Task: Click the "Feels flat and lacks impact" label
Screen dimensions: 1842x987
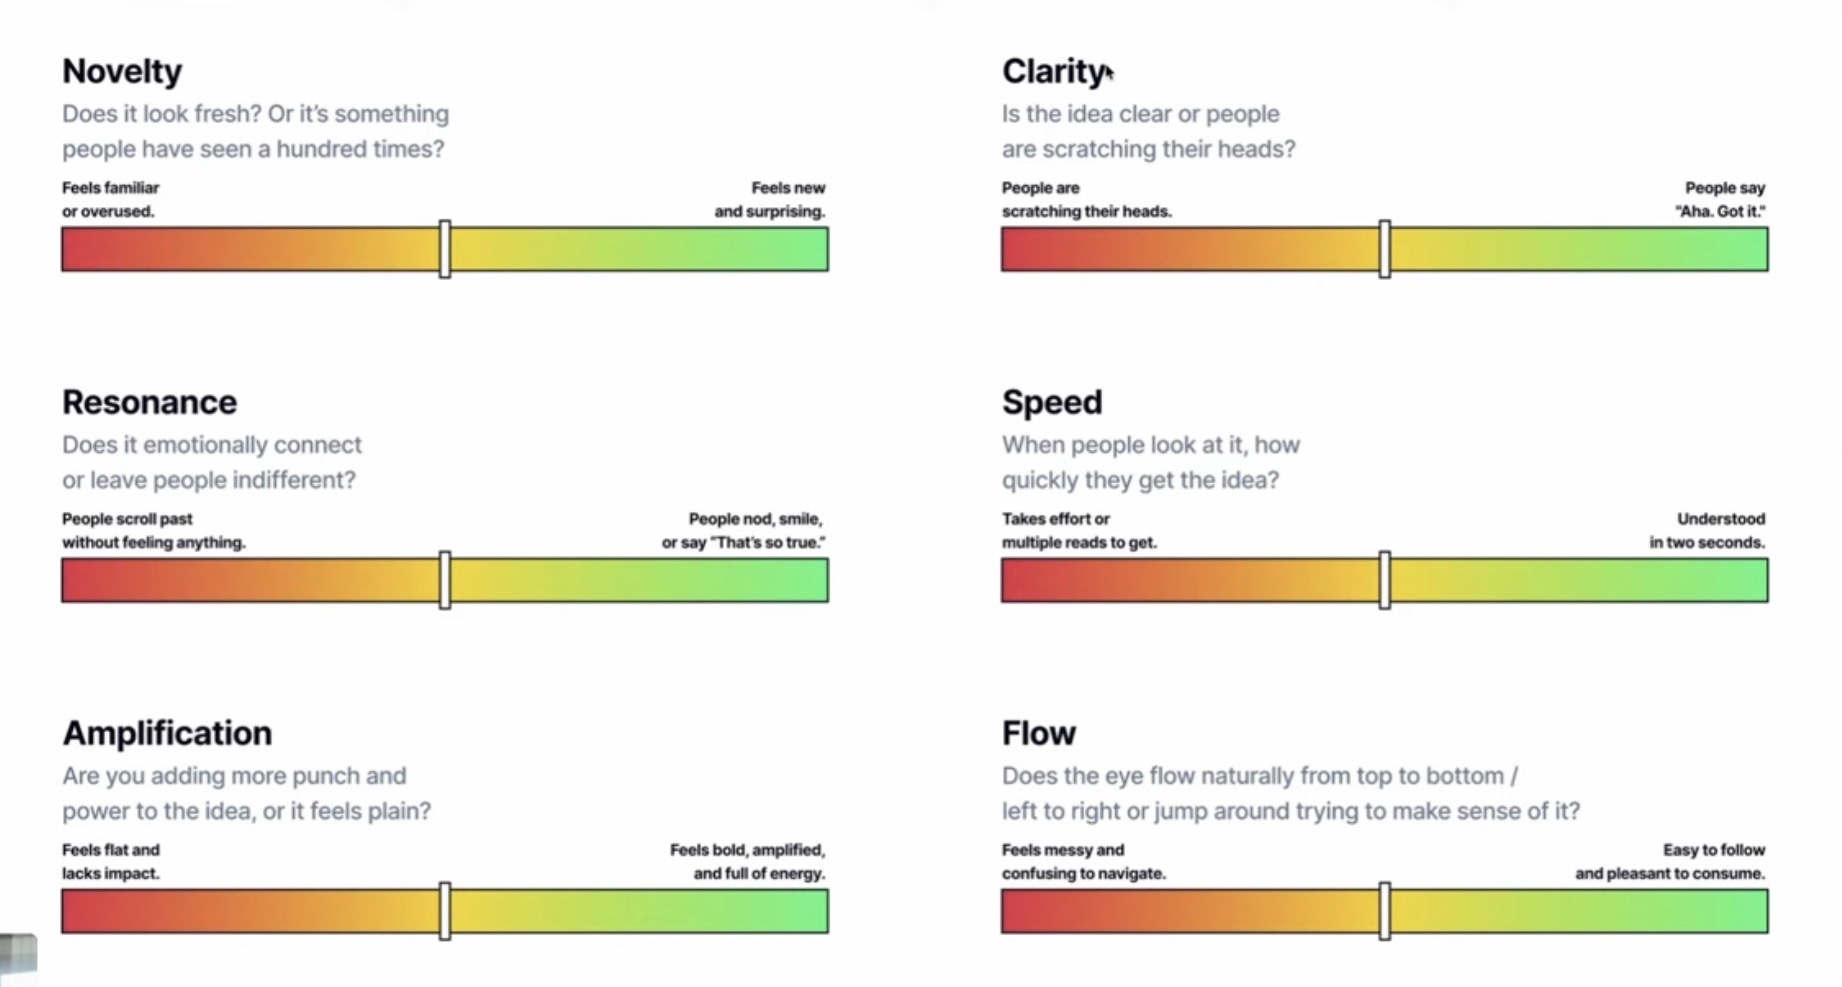Action: point(111,861)
